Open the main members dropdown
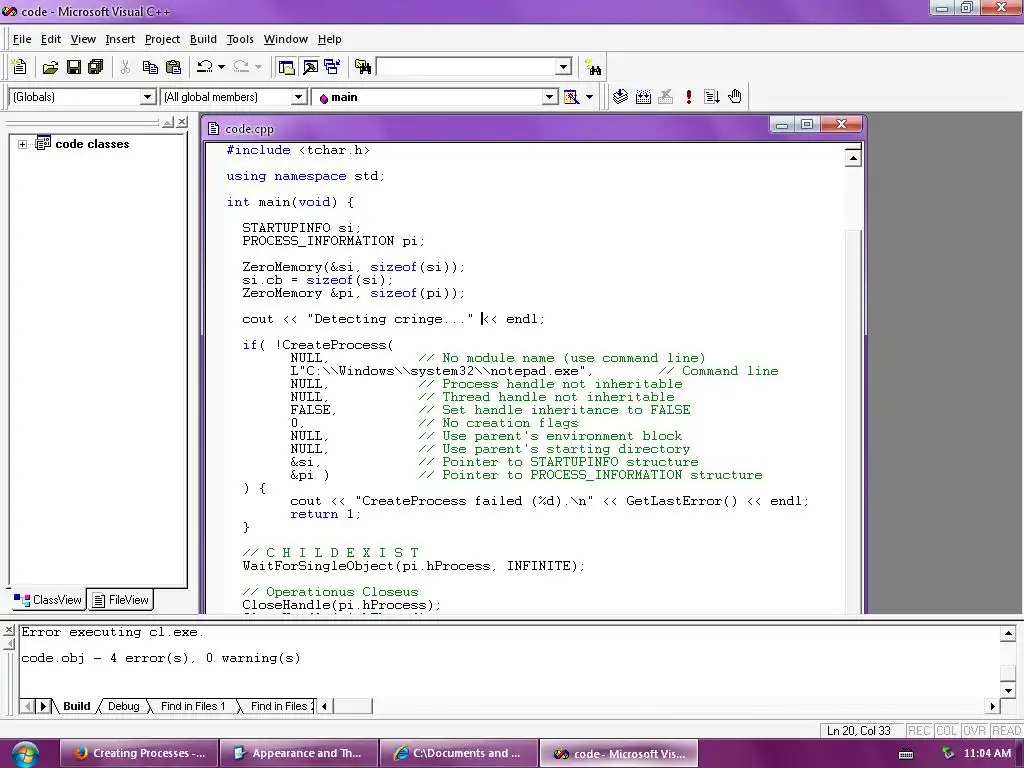The image size is (1024, 768). (x=550, y=97)
